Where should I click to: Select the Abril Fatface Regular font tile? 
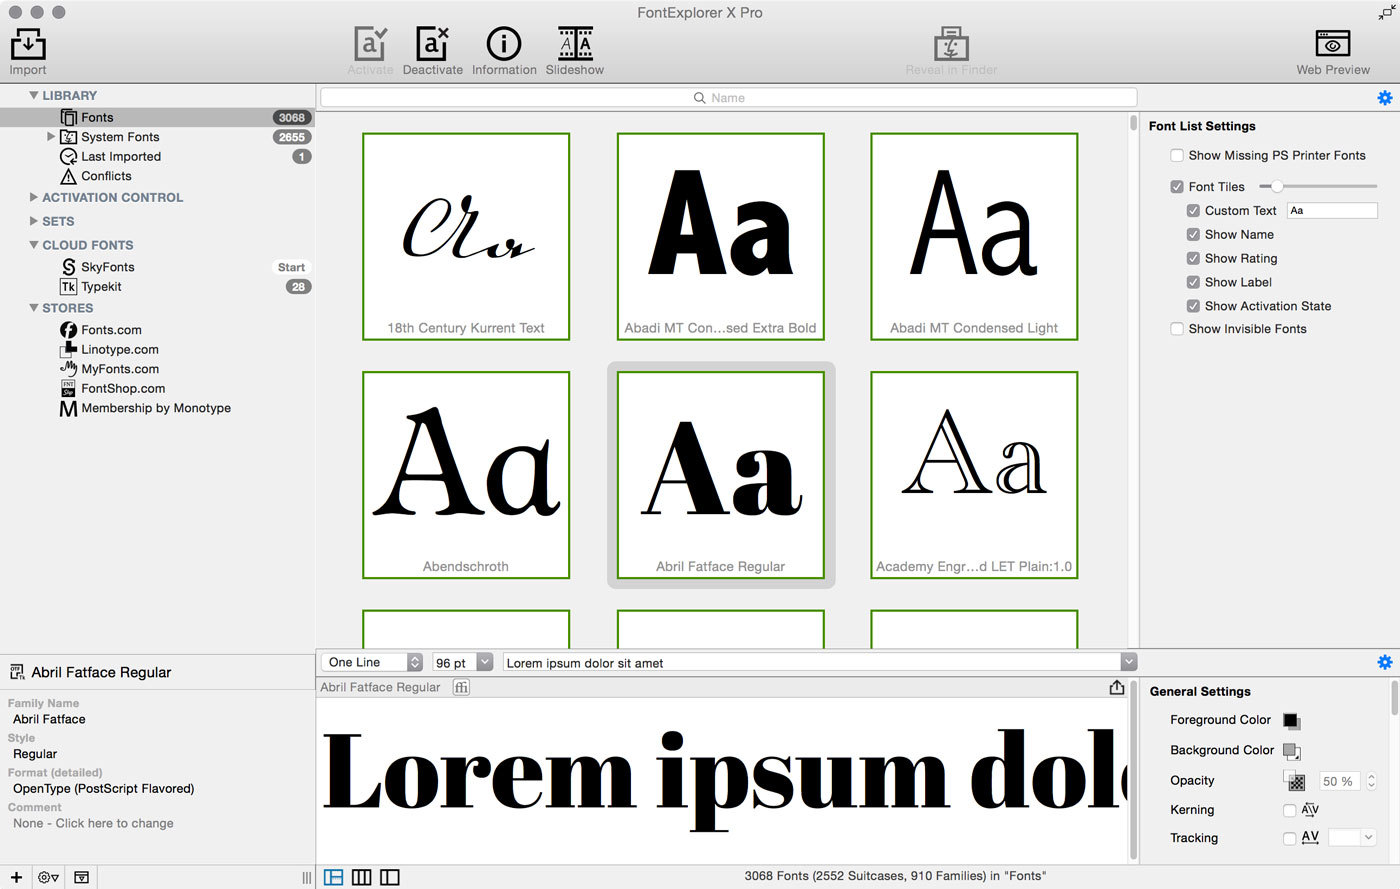click(x=721, y=475)
